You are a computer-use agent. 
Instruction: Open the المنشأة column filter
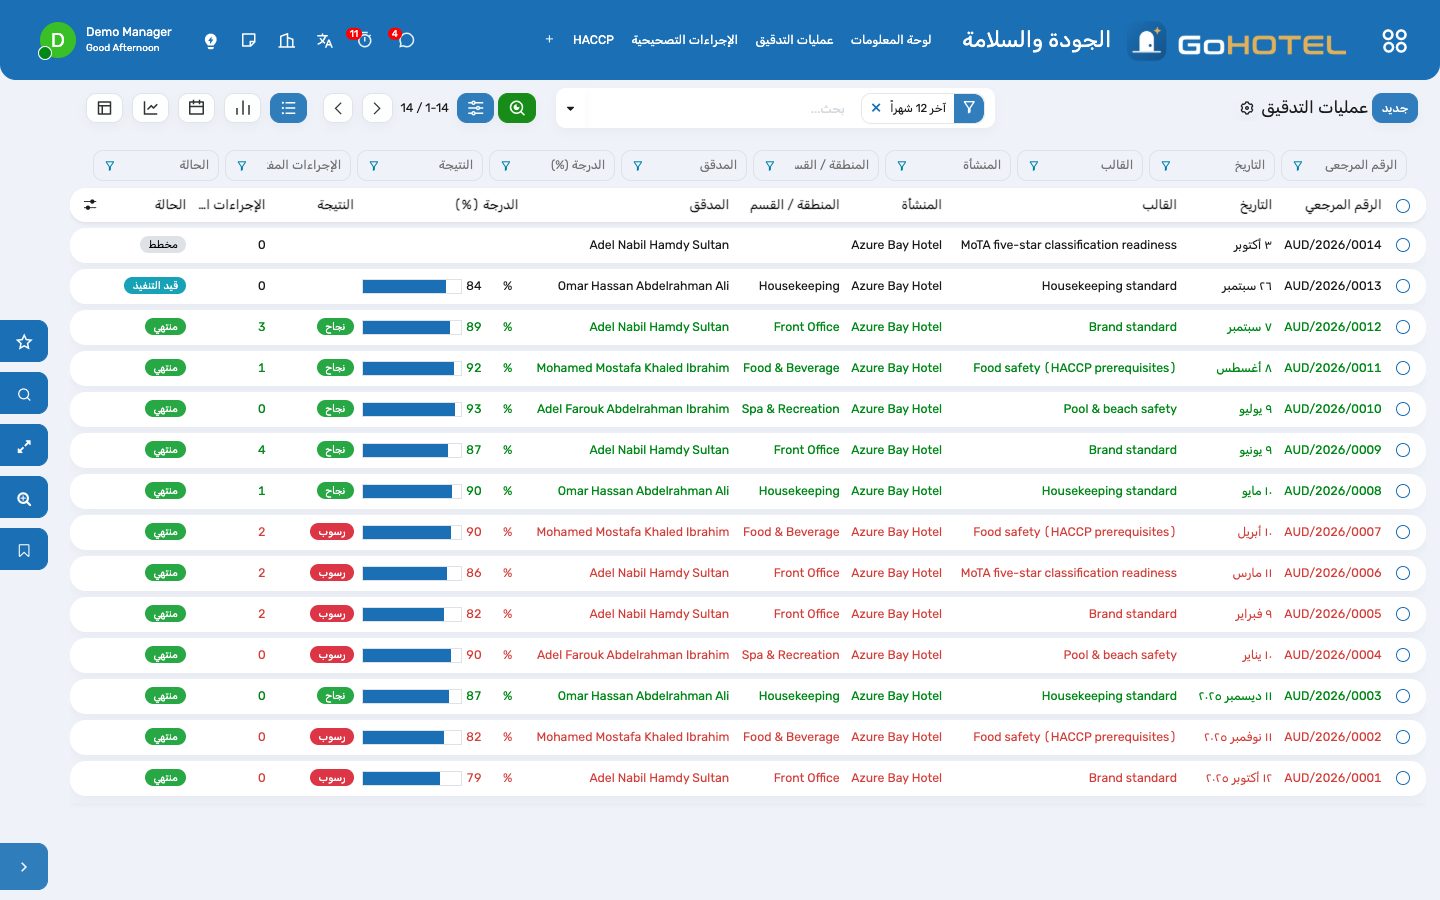pyautogui.click(x=902, y=165)
